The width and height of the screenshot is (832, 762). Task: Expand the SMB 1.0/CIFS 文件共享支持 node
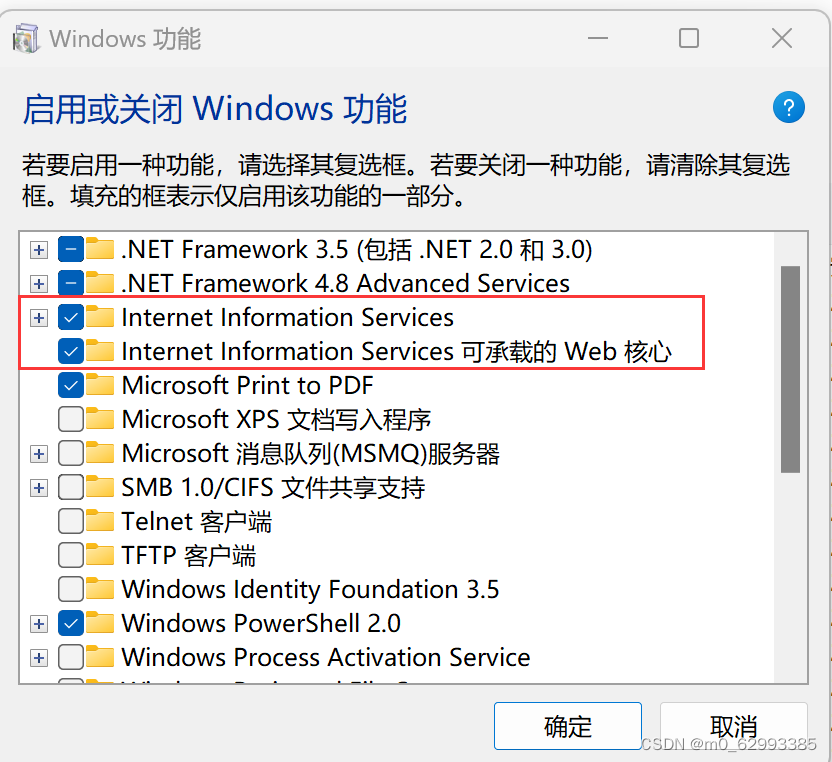38,487
